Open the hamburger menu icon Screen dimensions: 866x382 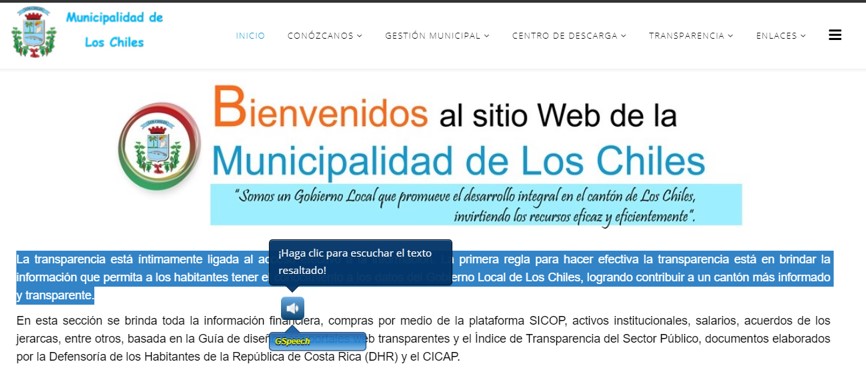(835, 35)
